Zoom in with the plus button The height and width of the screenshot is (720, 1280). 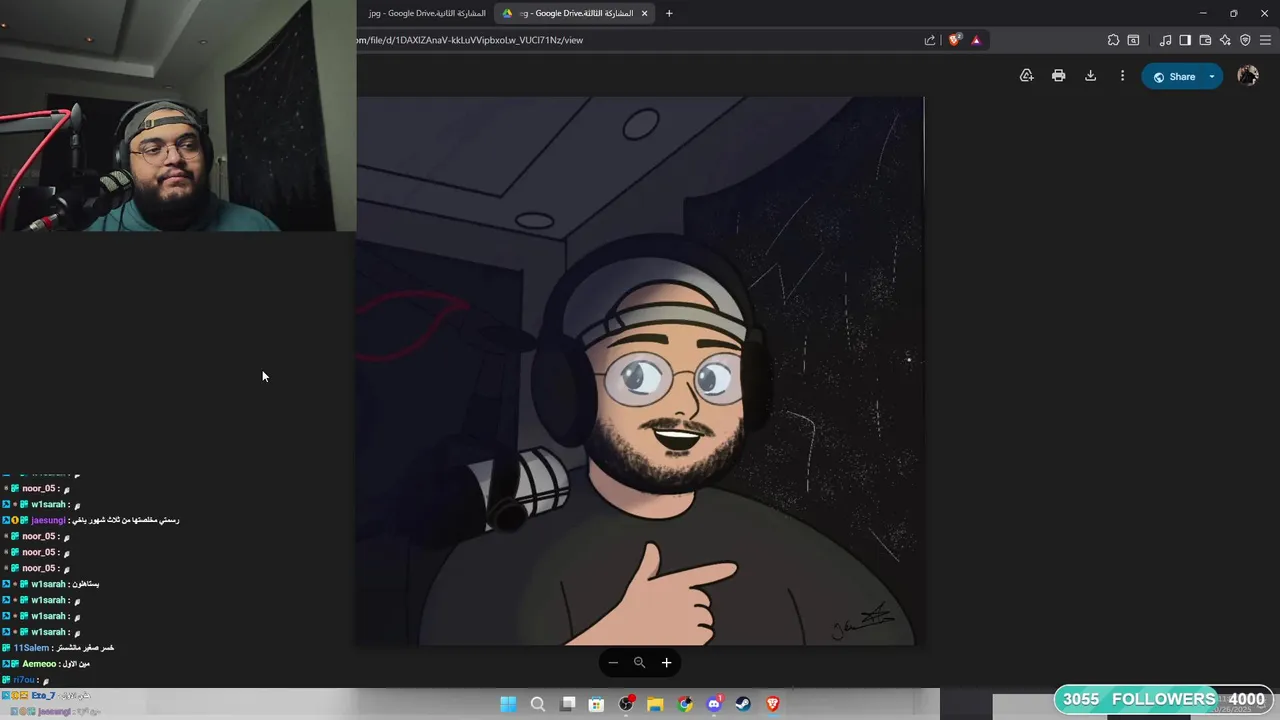click(x=666, y=662)
